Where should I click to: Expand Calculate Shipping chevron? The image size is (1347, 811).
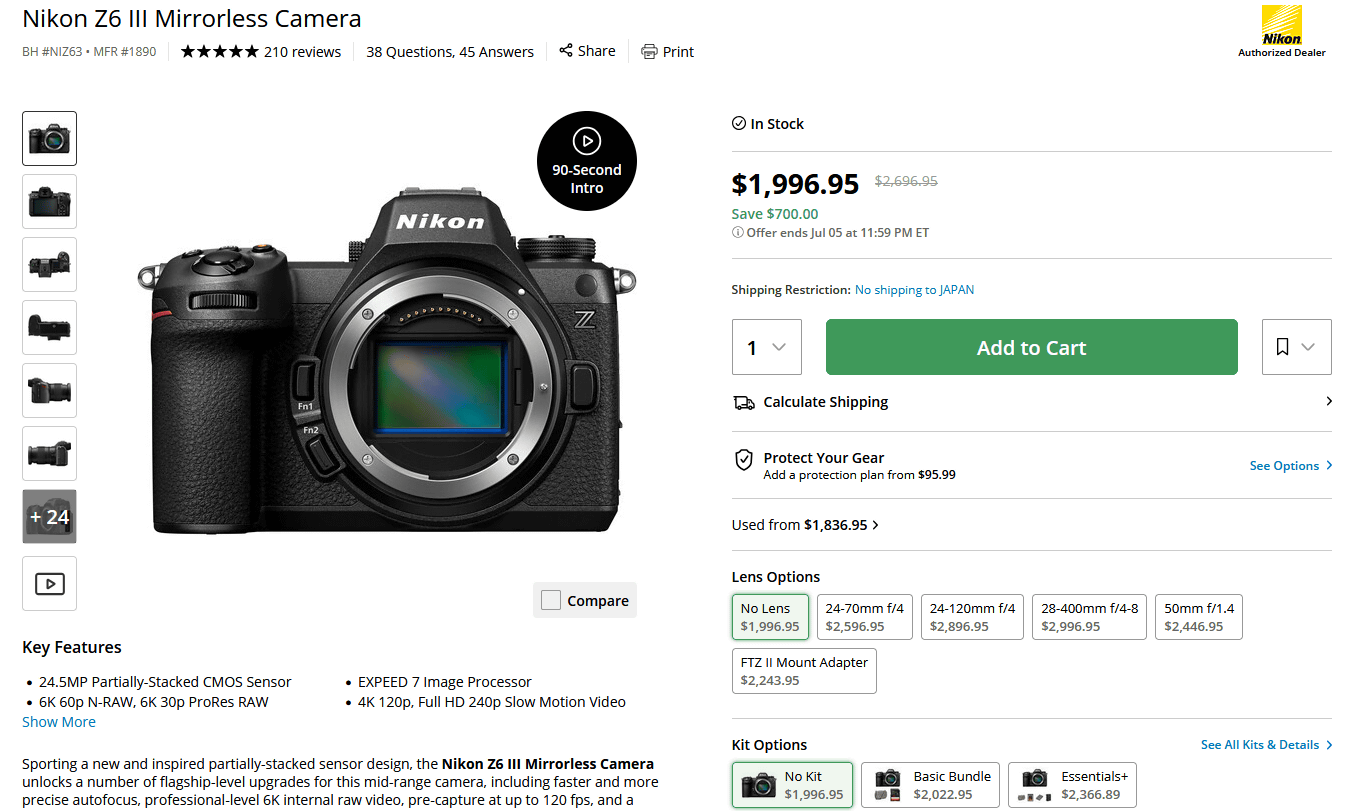coord(1328,401)
